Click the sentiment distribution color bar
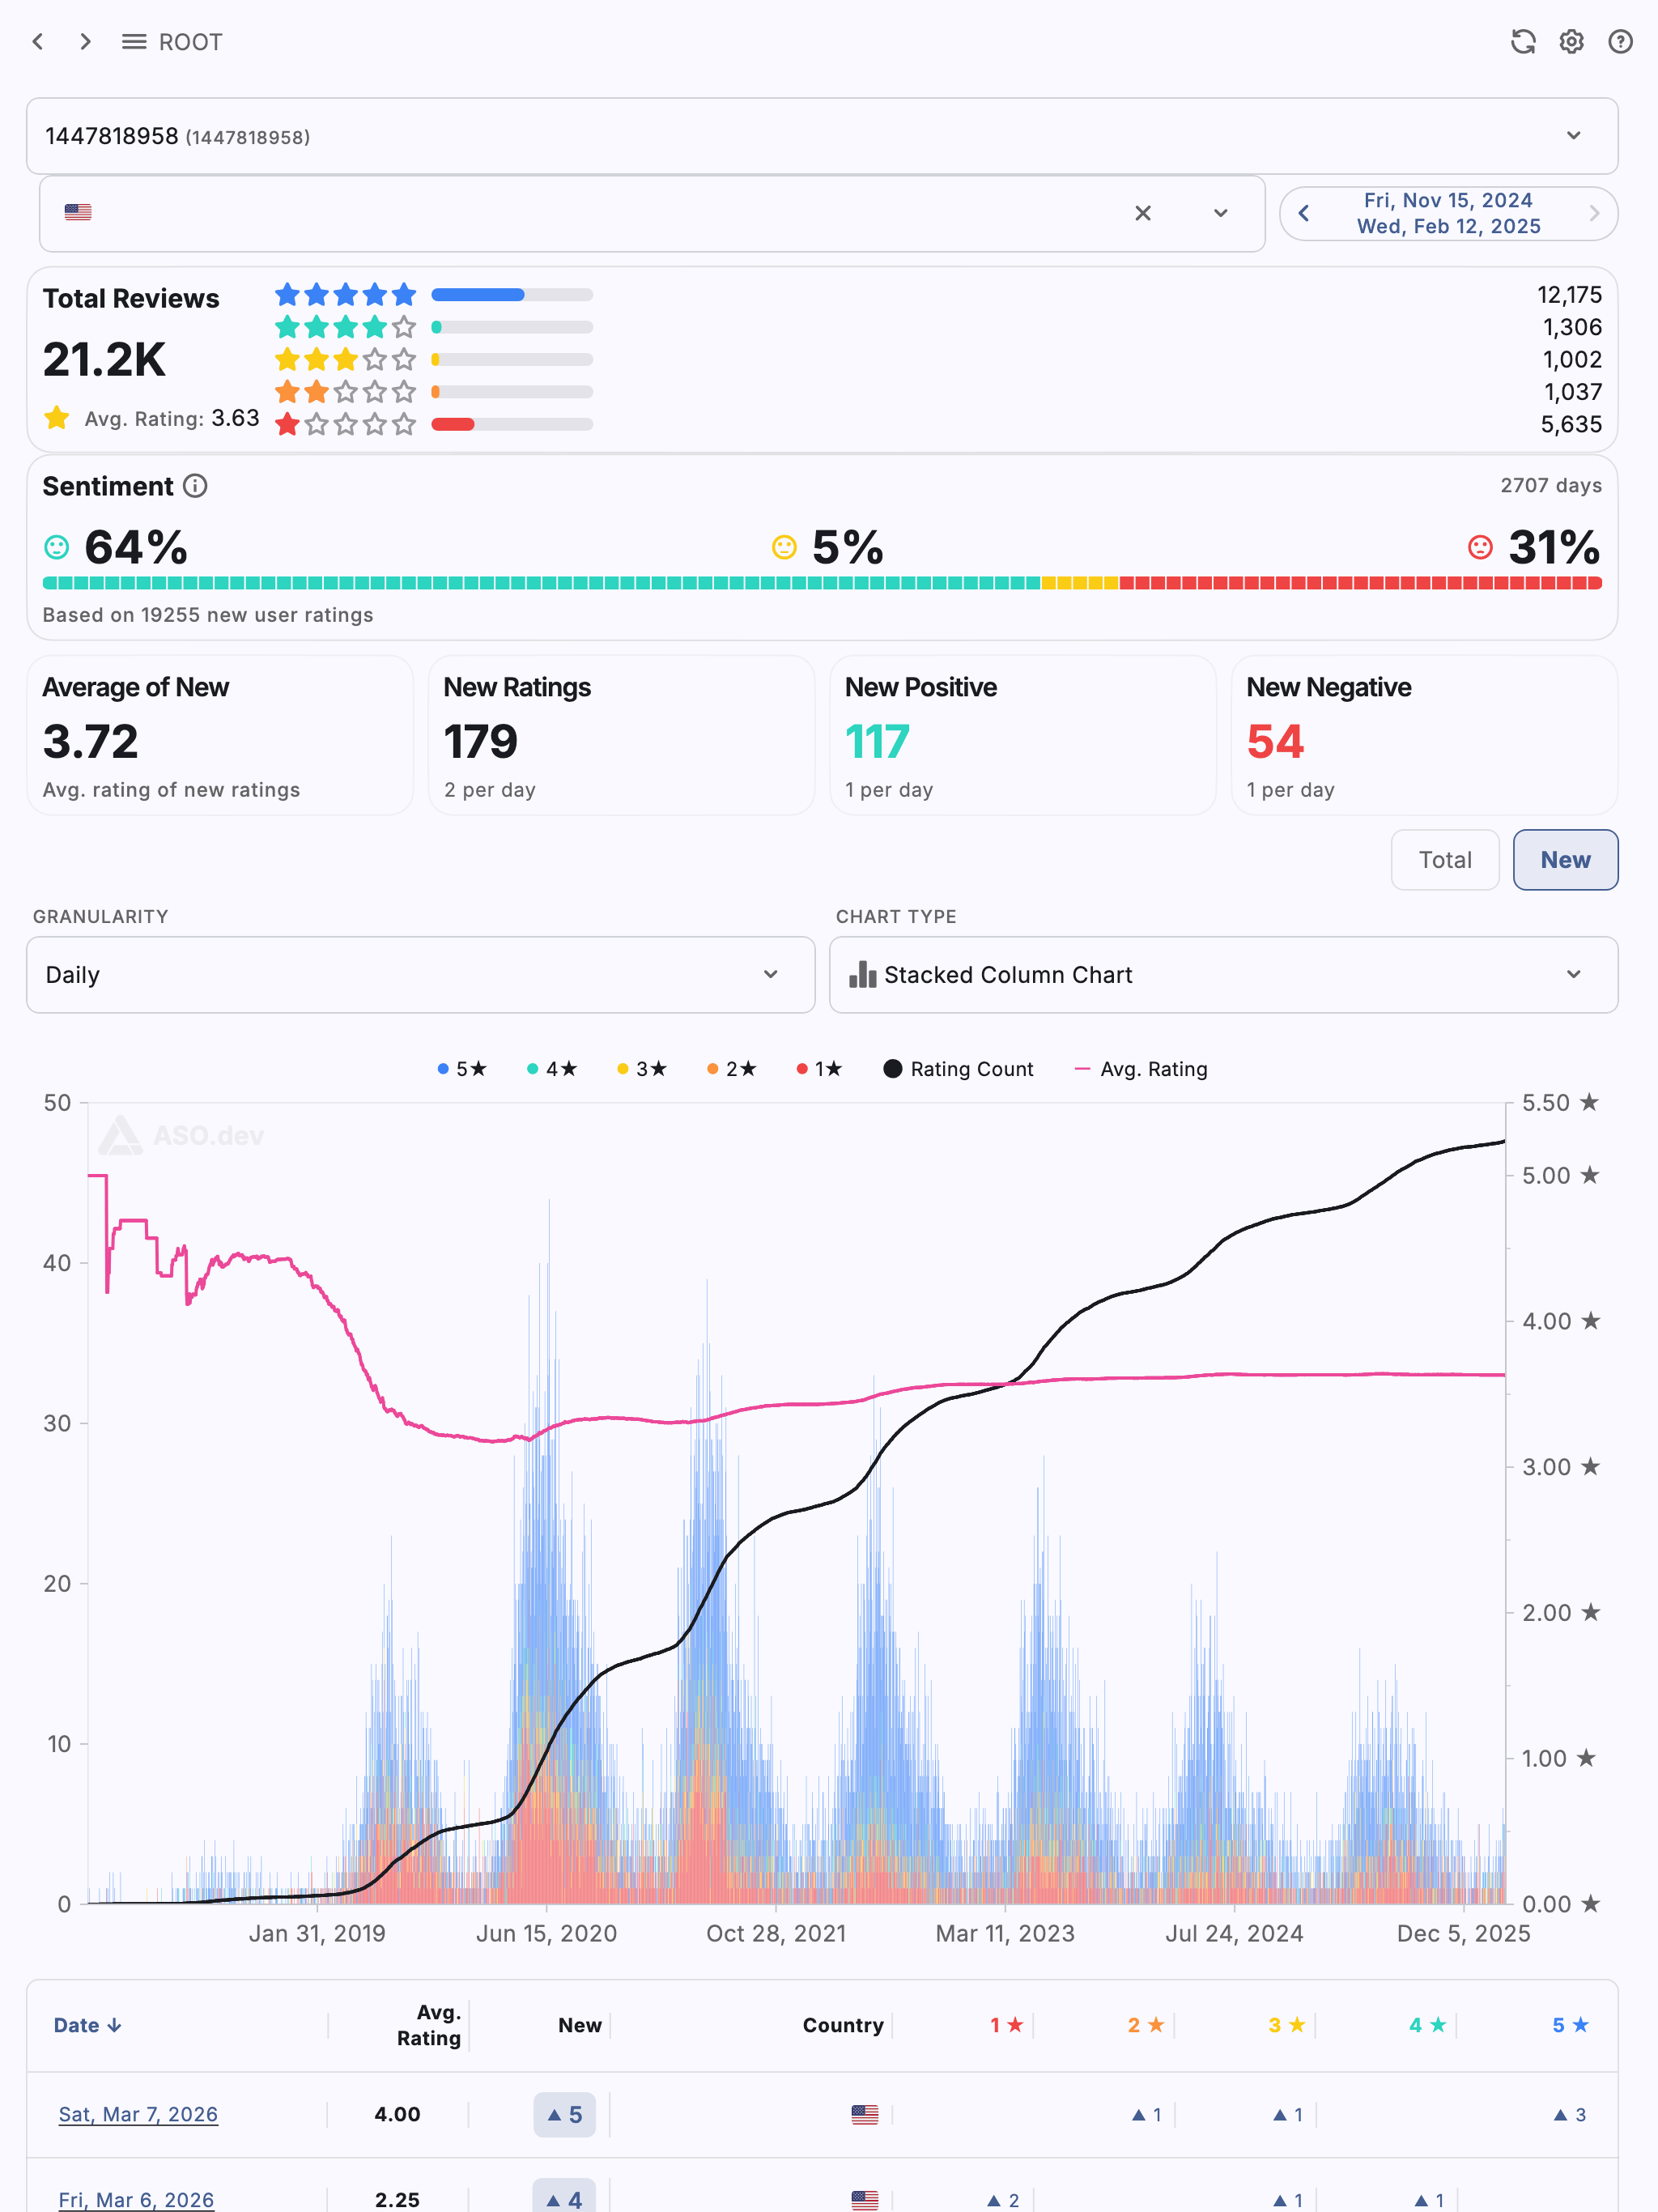Image resolution: width=1658 pixels, height=2212 pixels. 822,583
